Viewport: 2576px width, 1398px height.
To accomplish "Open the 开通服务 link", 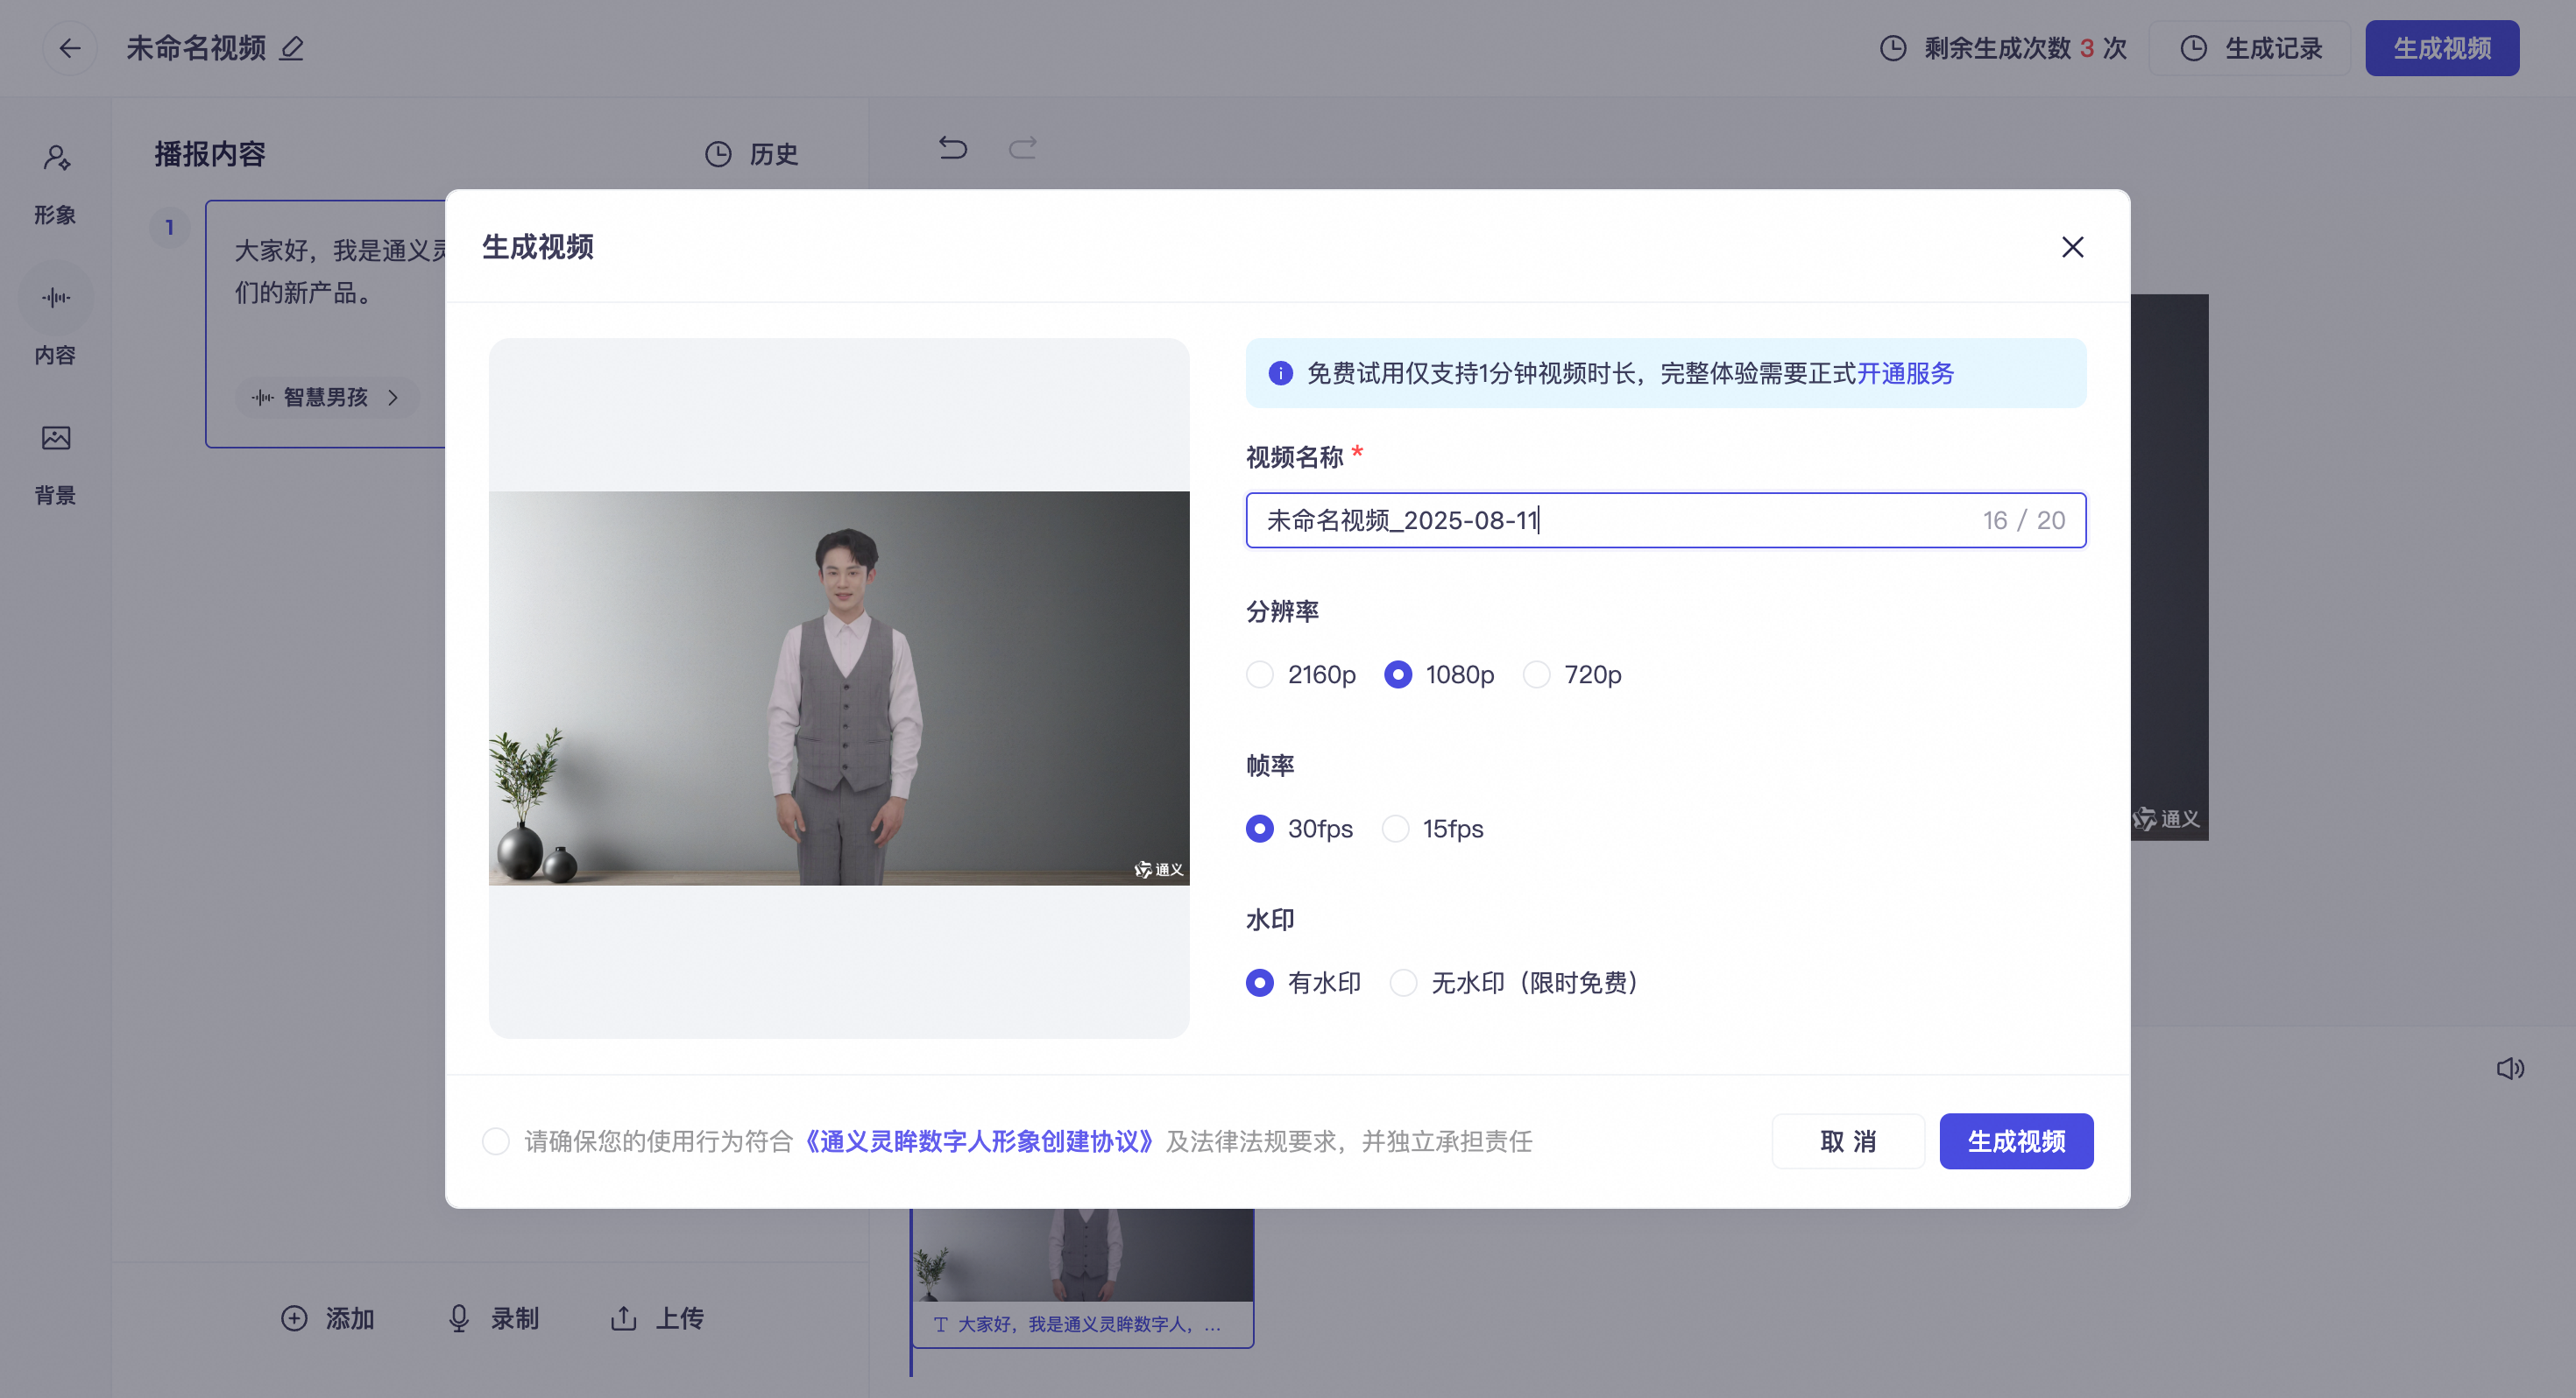I will click(1905, 373).
